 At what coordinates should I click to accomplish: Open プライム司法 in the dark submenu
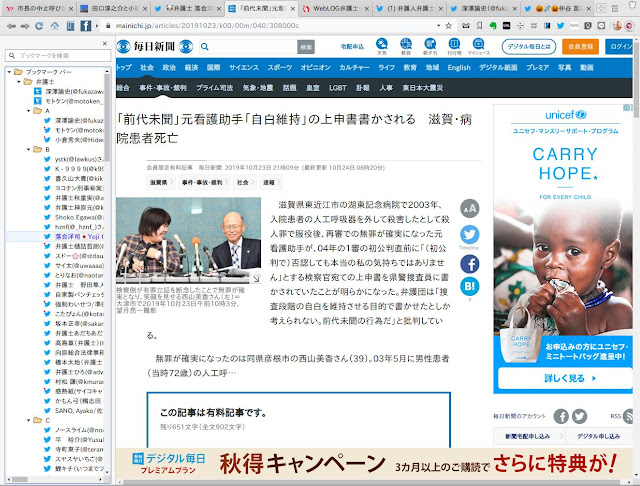[215, 88]
